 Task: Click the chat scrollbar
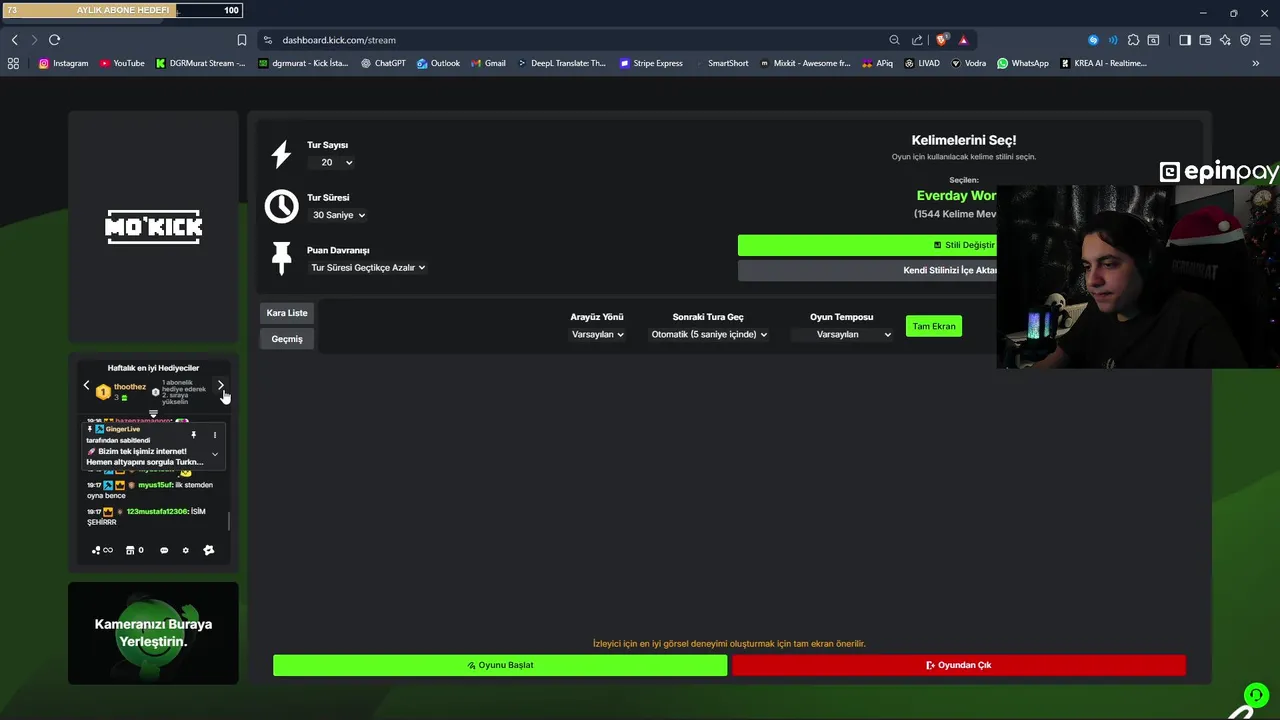coord(229,521)
